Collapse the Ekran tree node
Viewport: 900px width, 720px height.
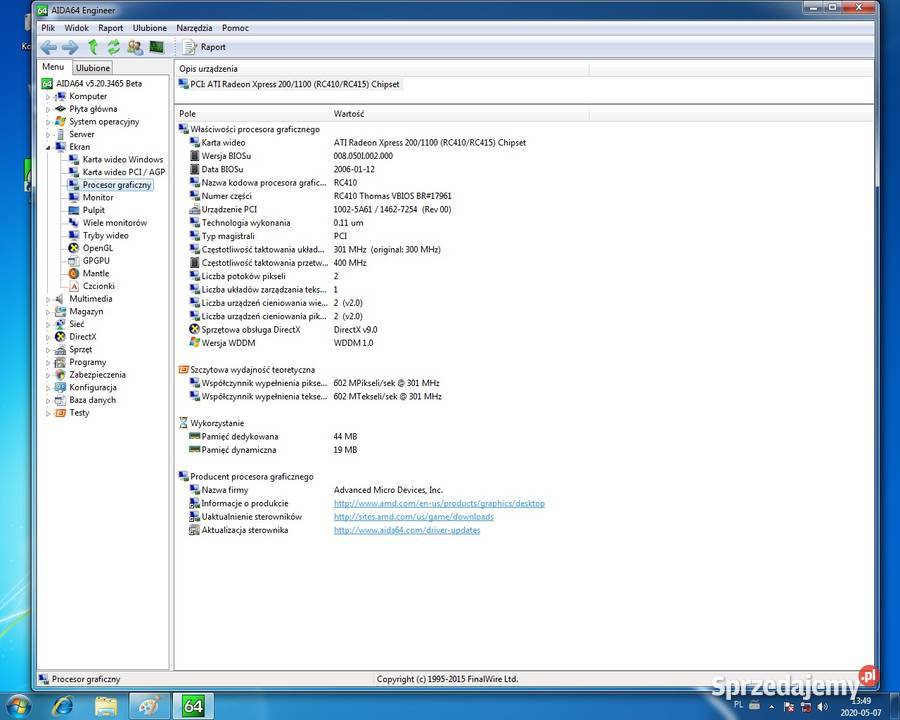tap(48, 148)
